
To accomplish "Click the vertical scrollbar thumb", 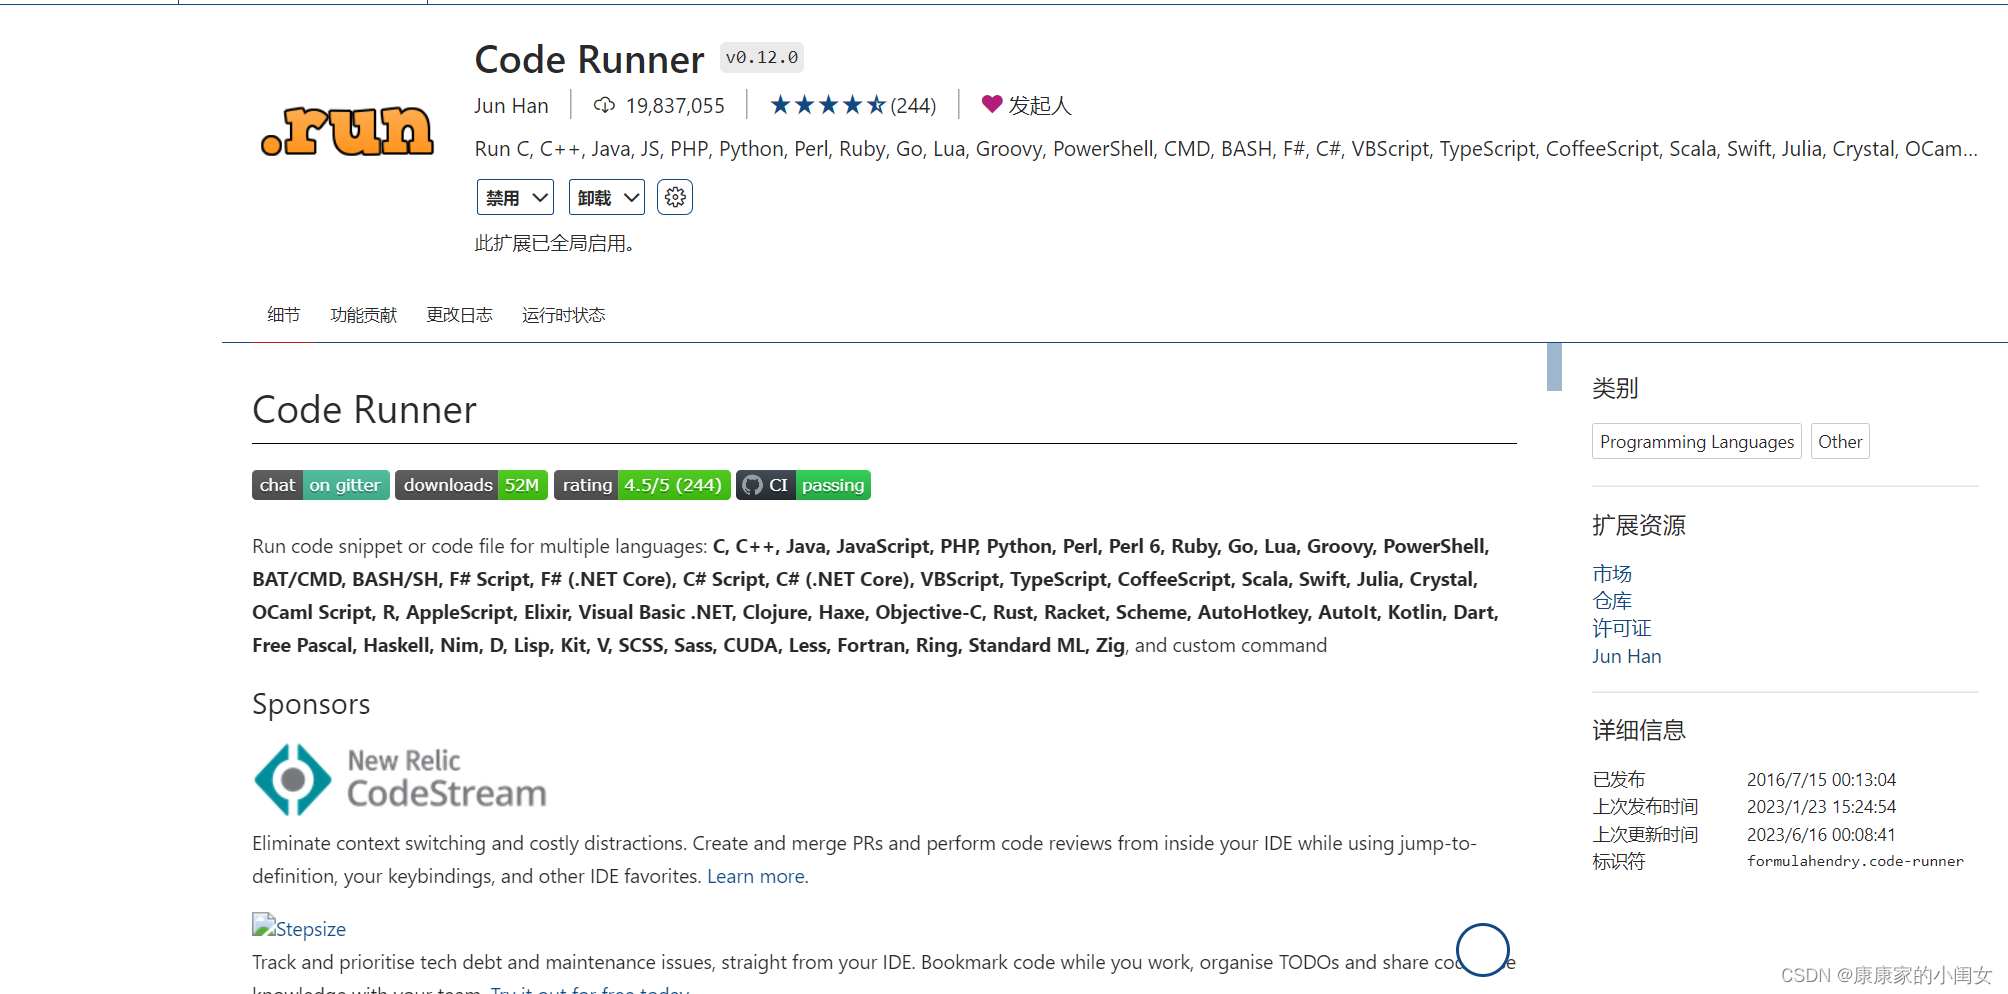I will [x=1553, y=368].
